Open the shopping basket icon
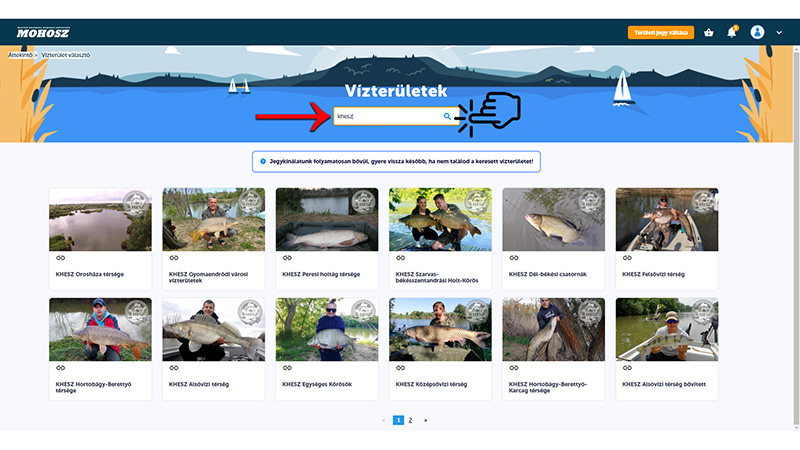The height and width of the screenshot is (450, 800). pos(709,33)
